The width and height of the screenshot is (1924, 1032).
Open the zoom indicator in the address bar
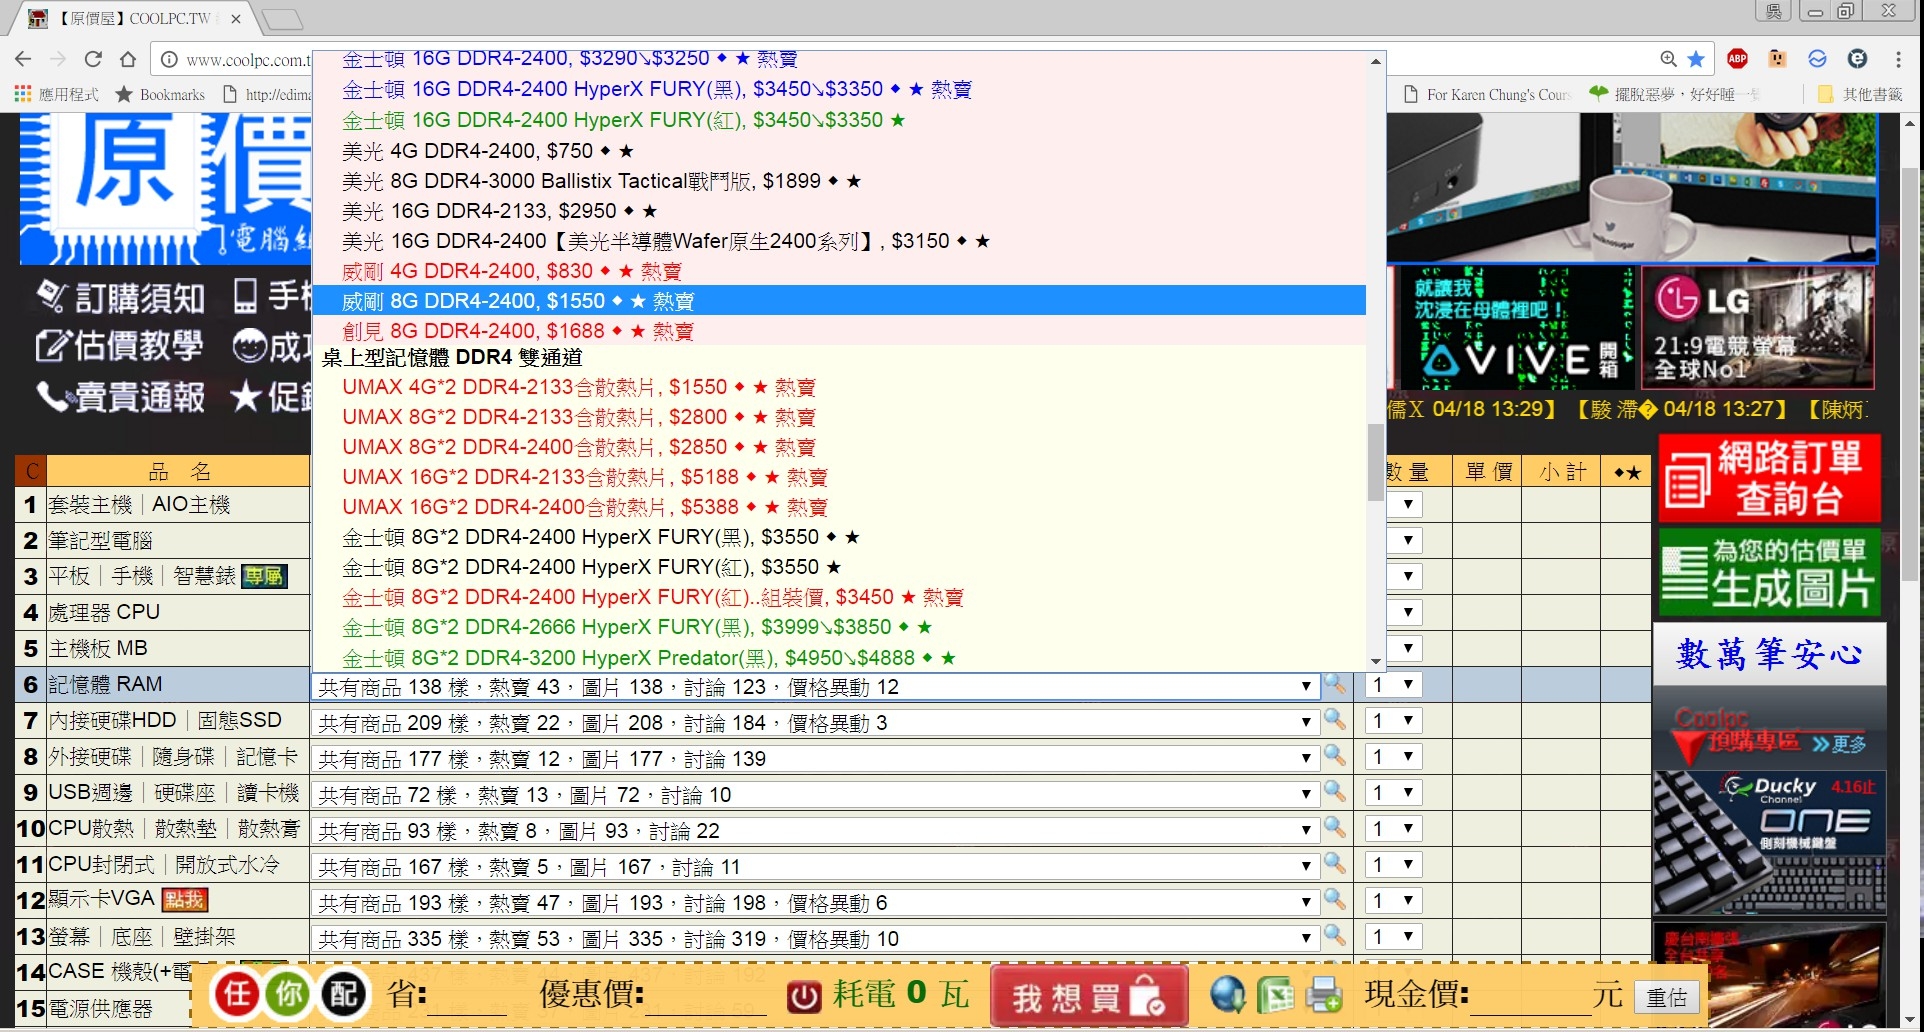(x=1668, y=59)
